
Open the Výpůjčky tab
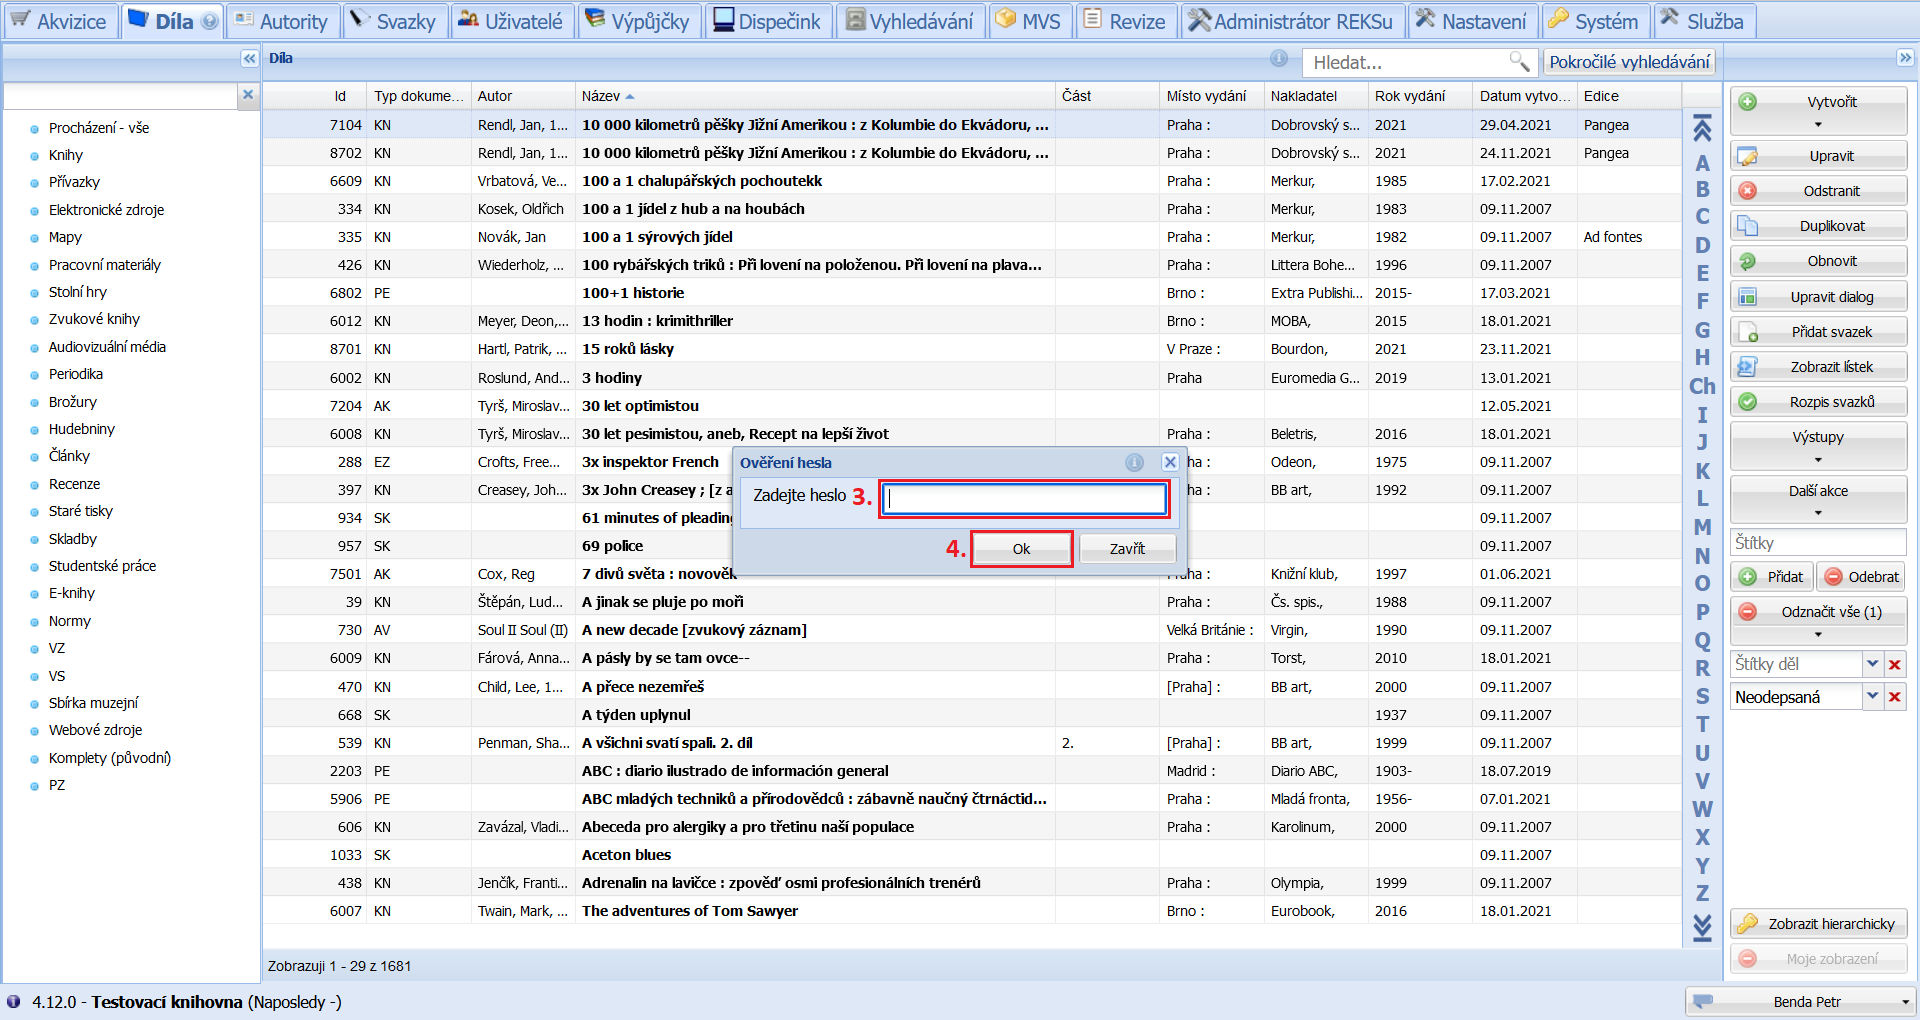[638, 21]
